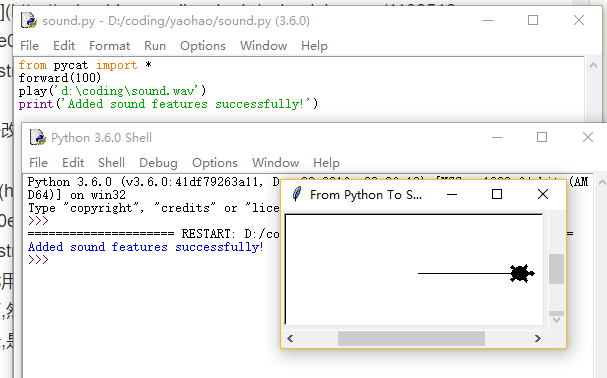Open Help menu in sound.py editor
Screen dimensions: 607x378
(x=314, y=46)
